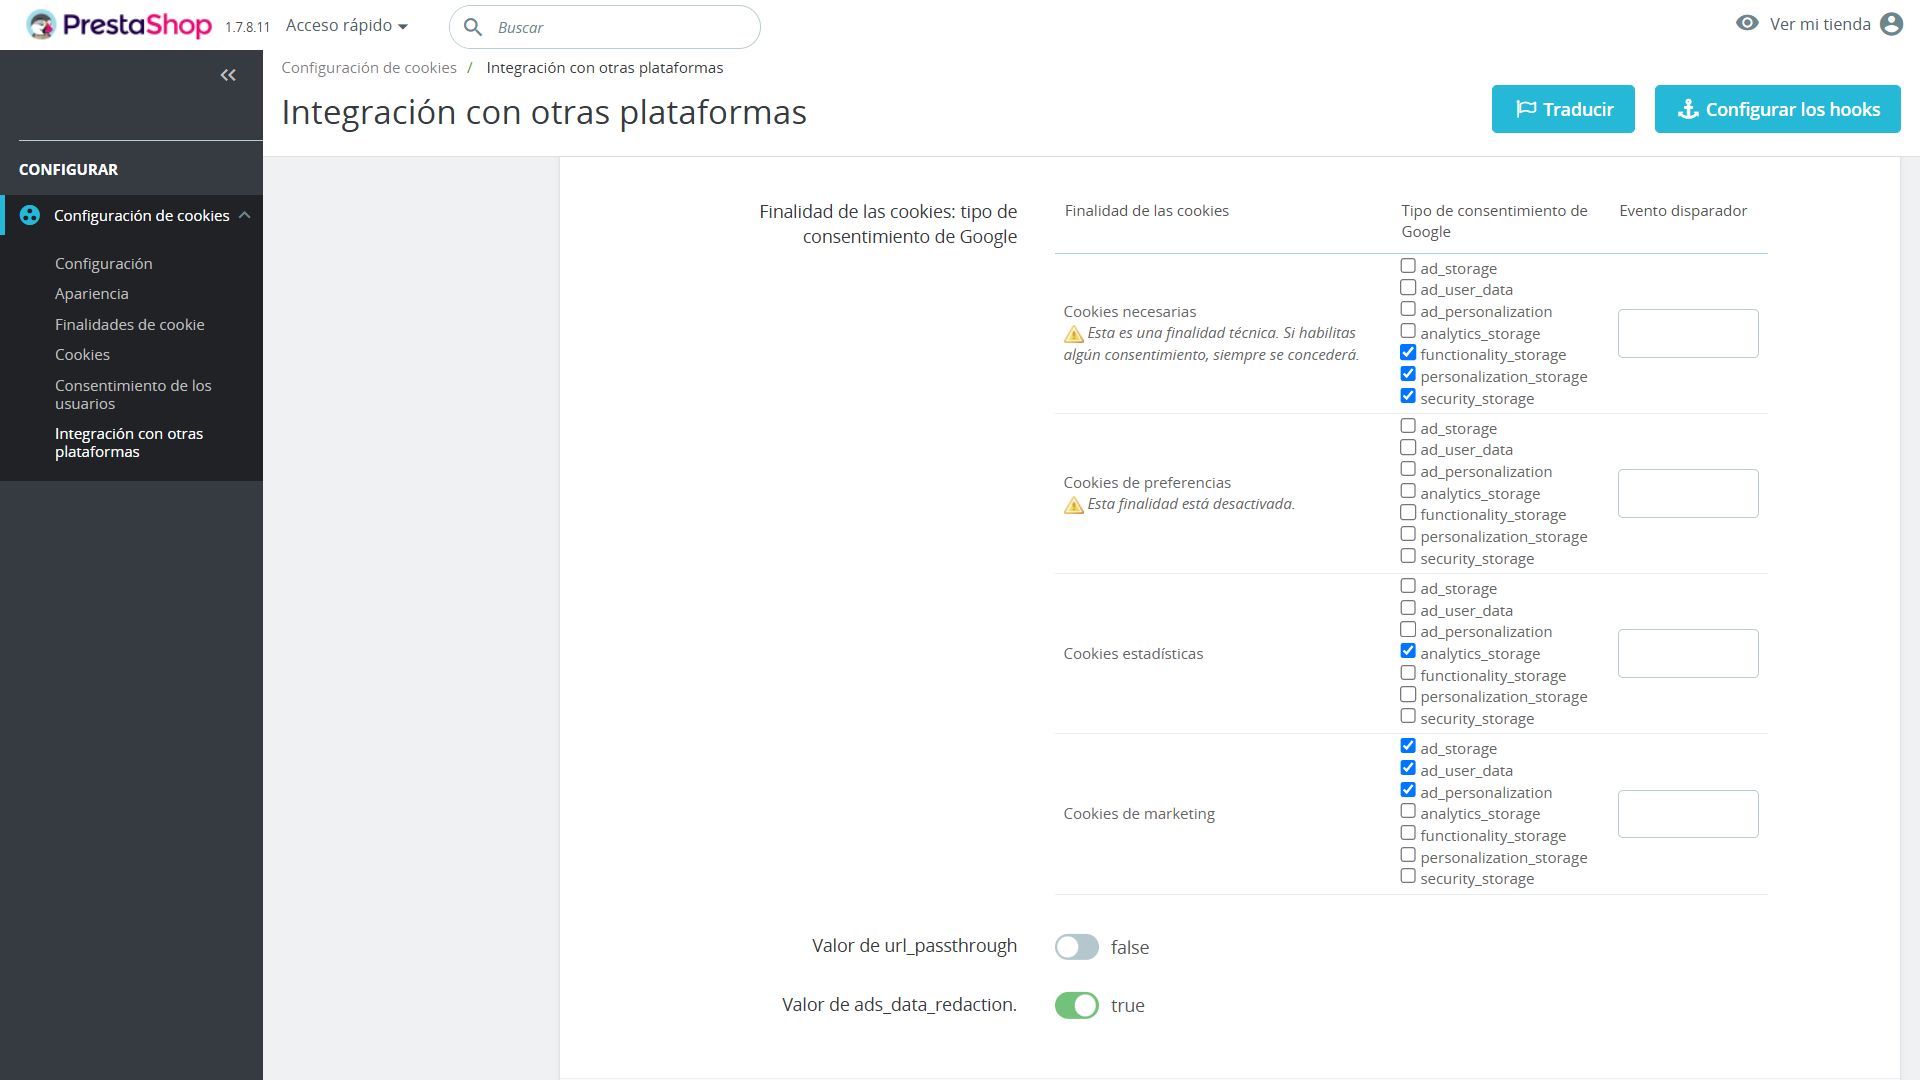
Task: Click the search magnifier icon
Action: pos(473,27)
